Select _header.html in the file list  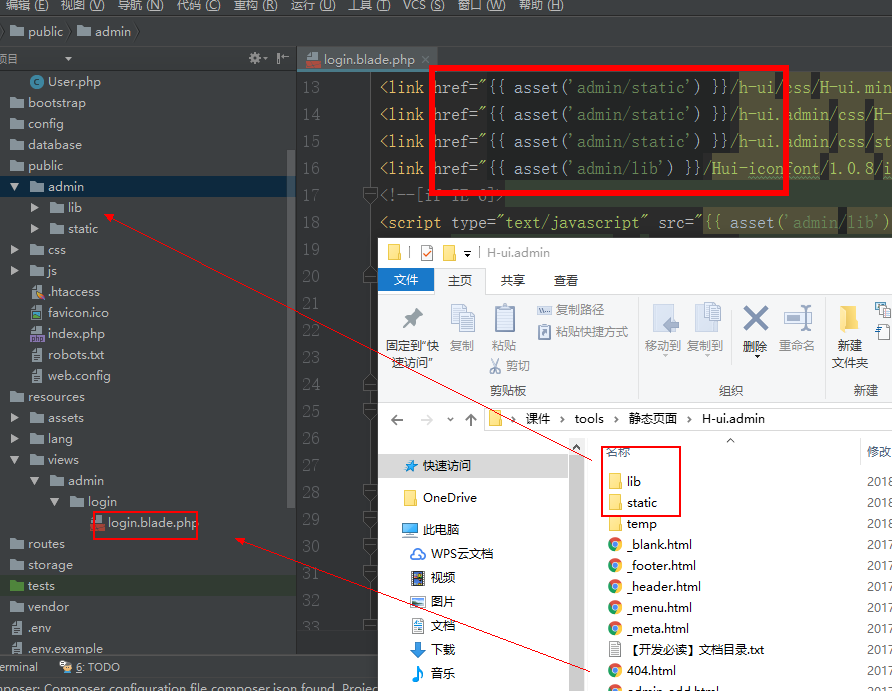click(663, 587)
